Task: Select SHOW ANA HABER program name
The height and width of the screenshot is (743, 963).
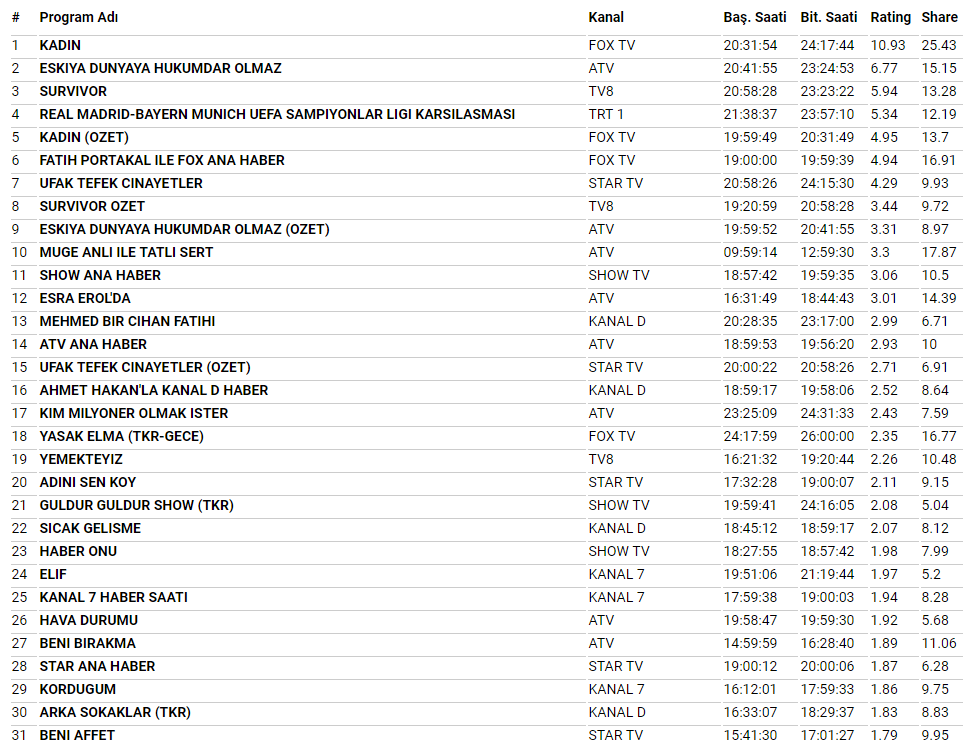Action: pyautogui.click(x=100, y=276)
